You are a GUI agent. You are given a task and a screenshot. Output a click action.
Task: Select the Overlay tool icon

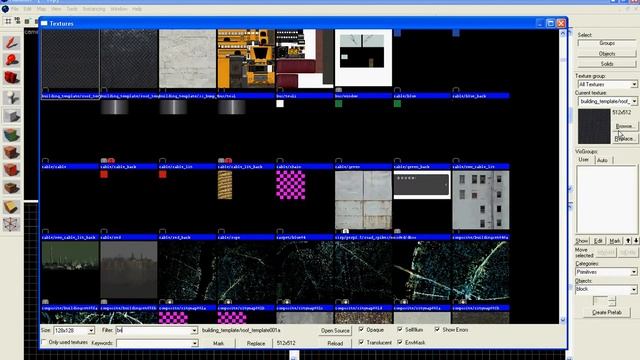pyautogui.click(x=11, y=188)
